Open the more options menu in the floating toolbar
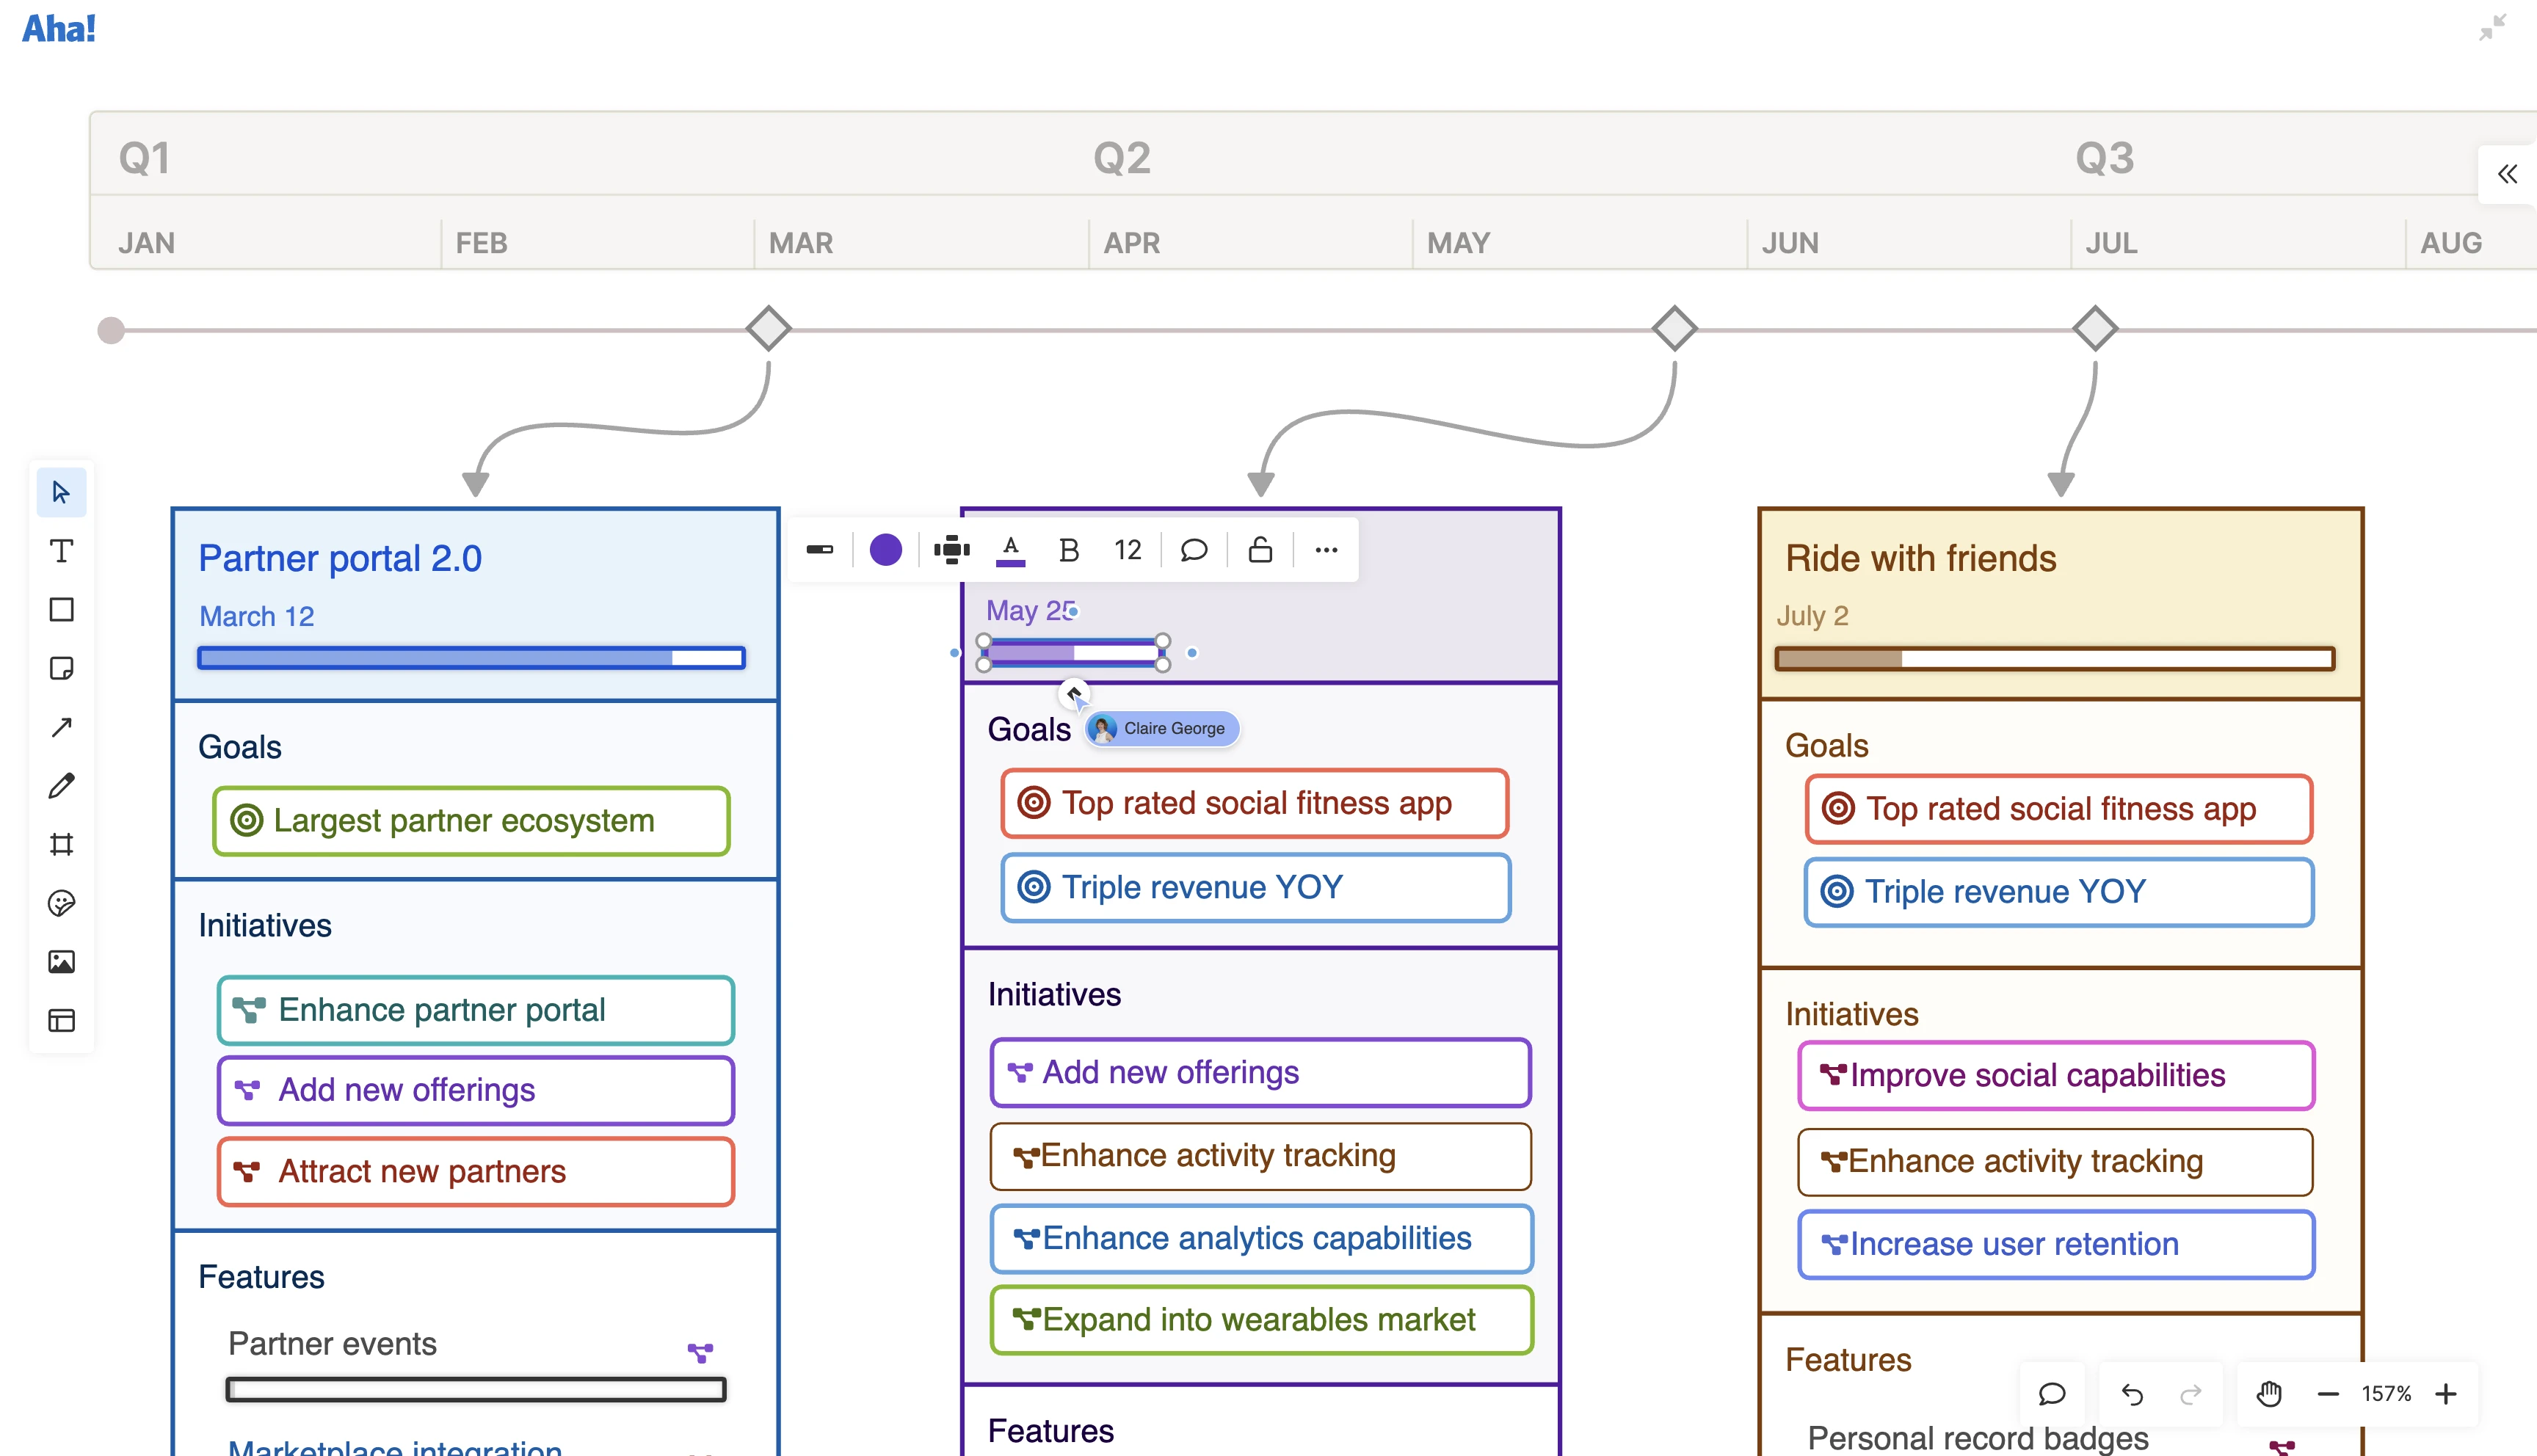The image size is (2537, 1456). [1326, 549]
